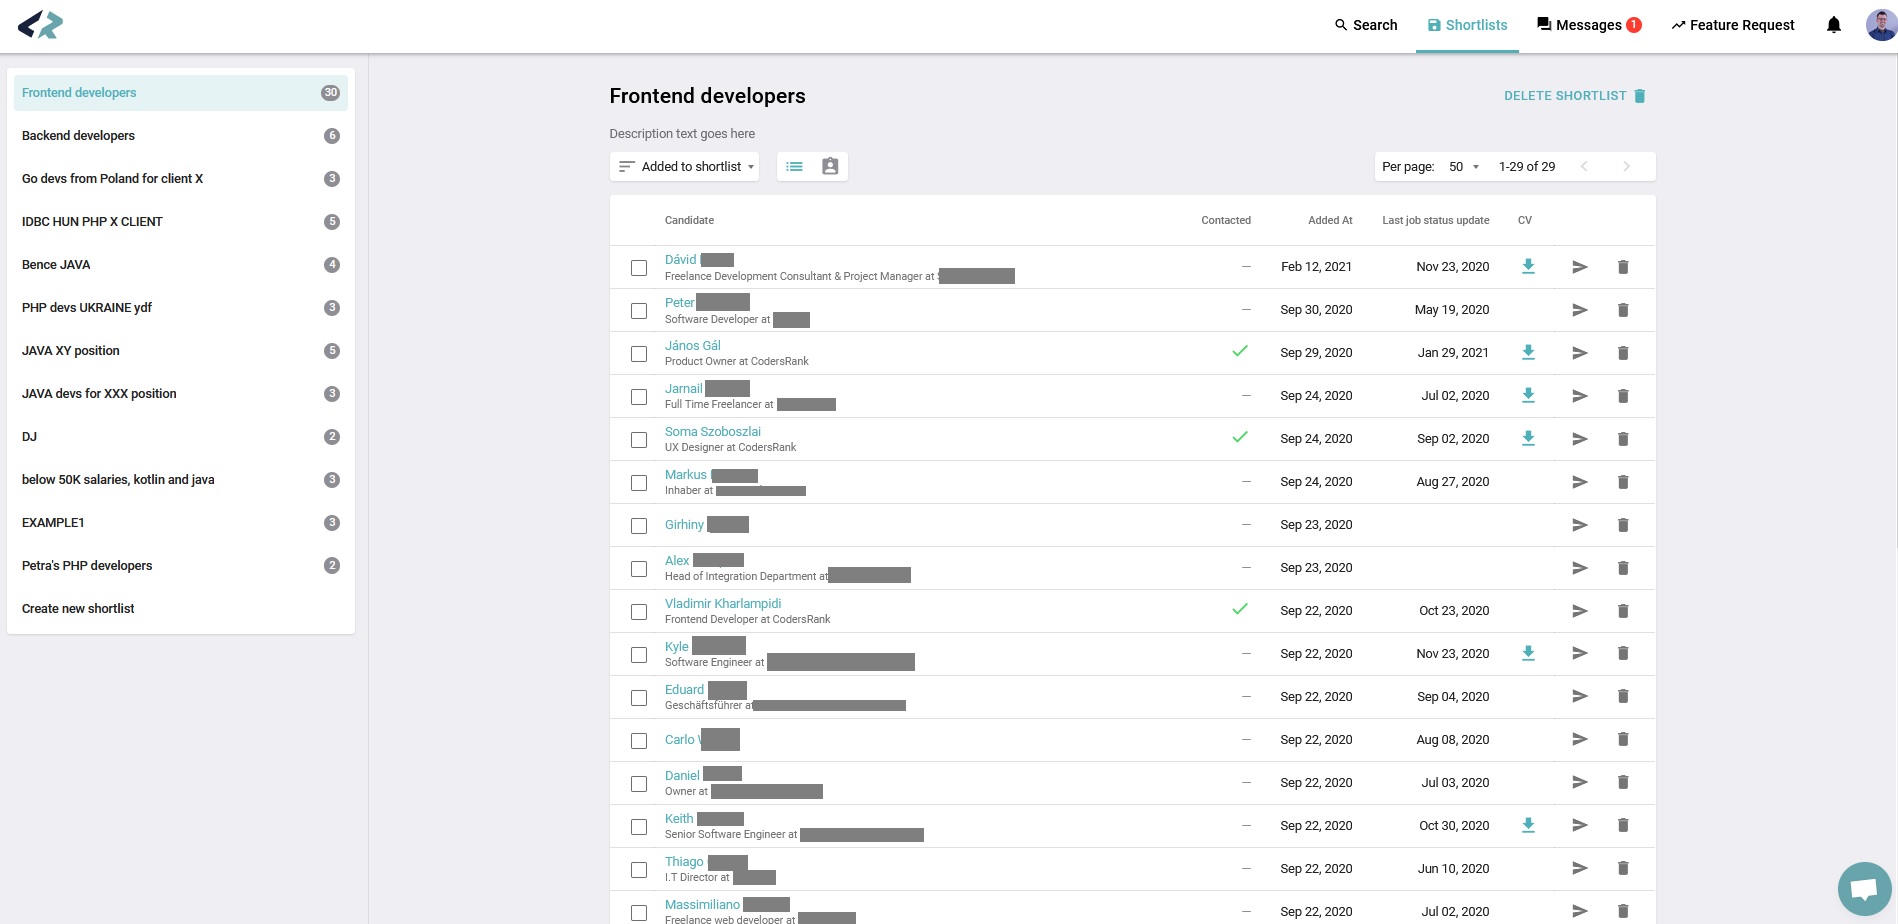Open the chat support bubble
1898x924 pixels.
click(1863, 888)
